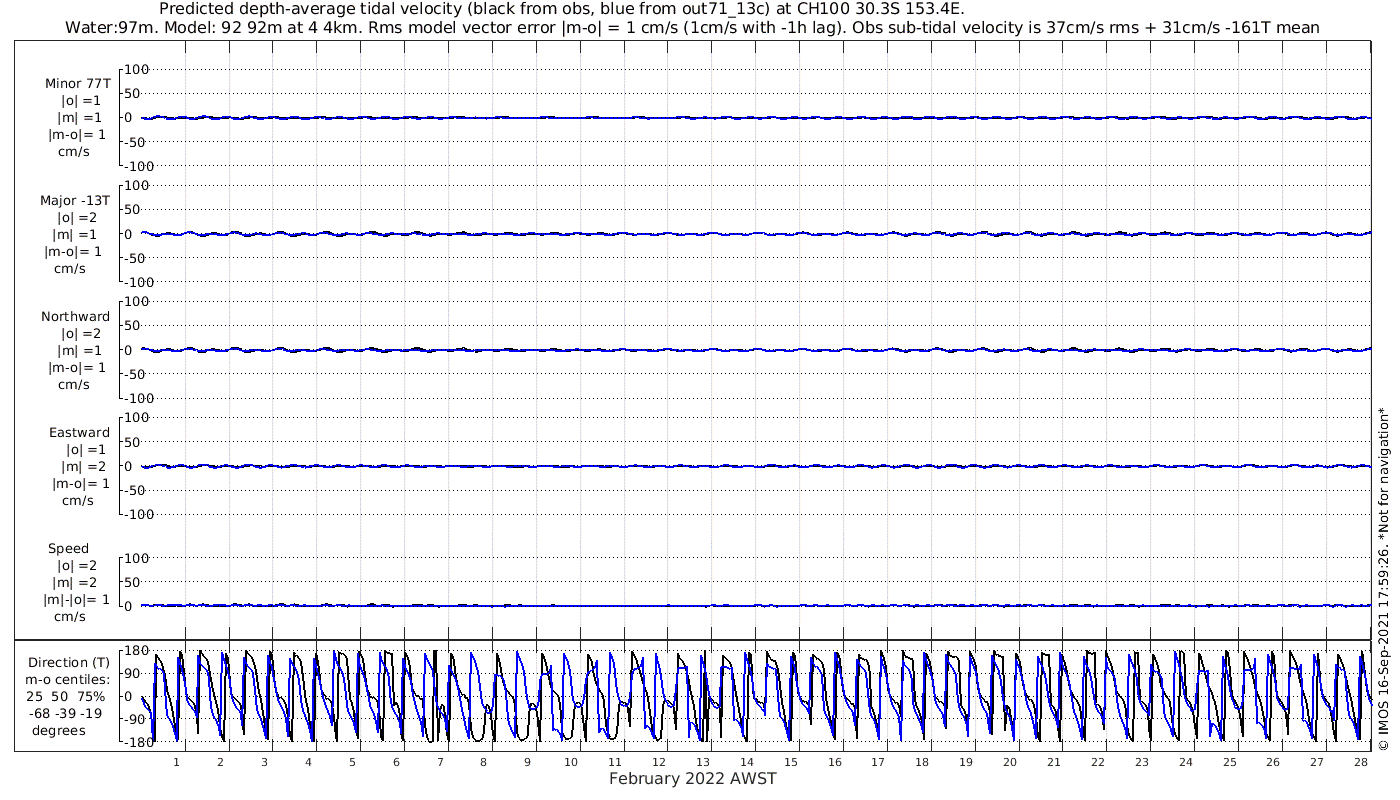Click the '100' tick of the Speed axis
The width and height of the screenshot is (1400, 800).
pyautogui.click(x=137, y=558)
